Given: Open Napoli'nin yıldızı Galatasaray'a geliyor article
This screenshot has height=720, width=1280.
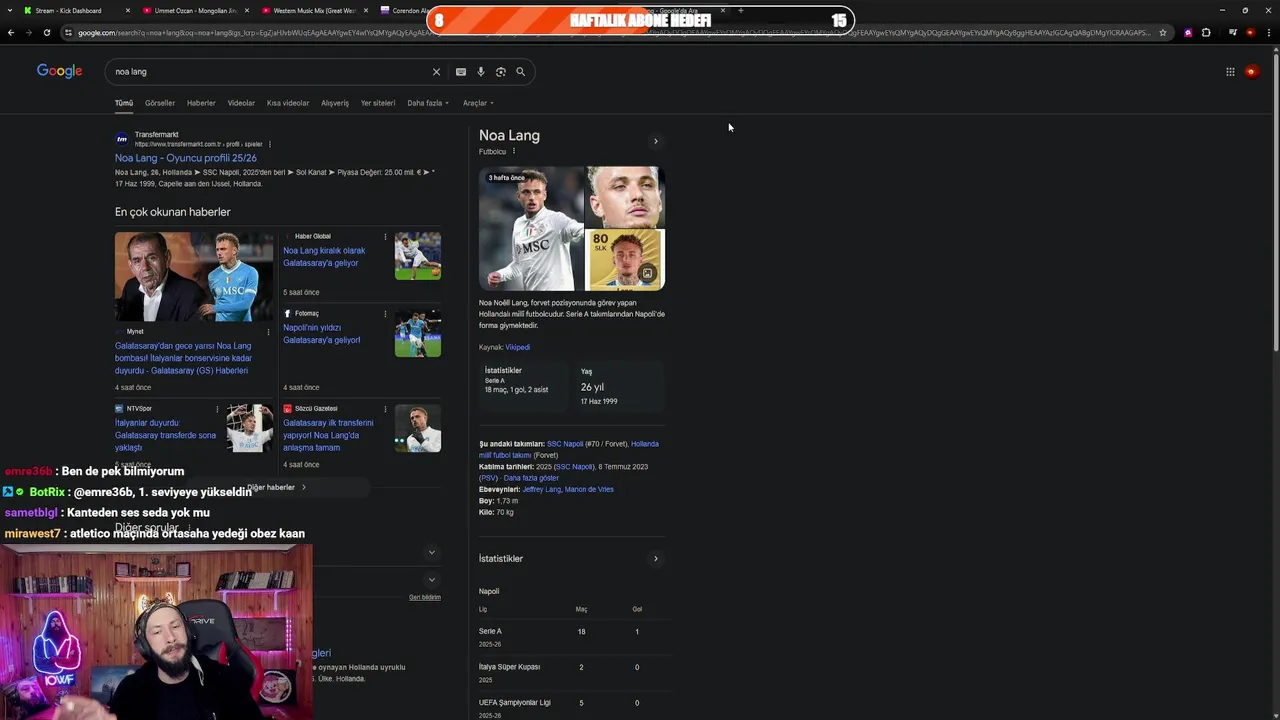Looking at the screenshot, I should point(322,334).
